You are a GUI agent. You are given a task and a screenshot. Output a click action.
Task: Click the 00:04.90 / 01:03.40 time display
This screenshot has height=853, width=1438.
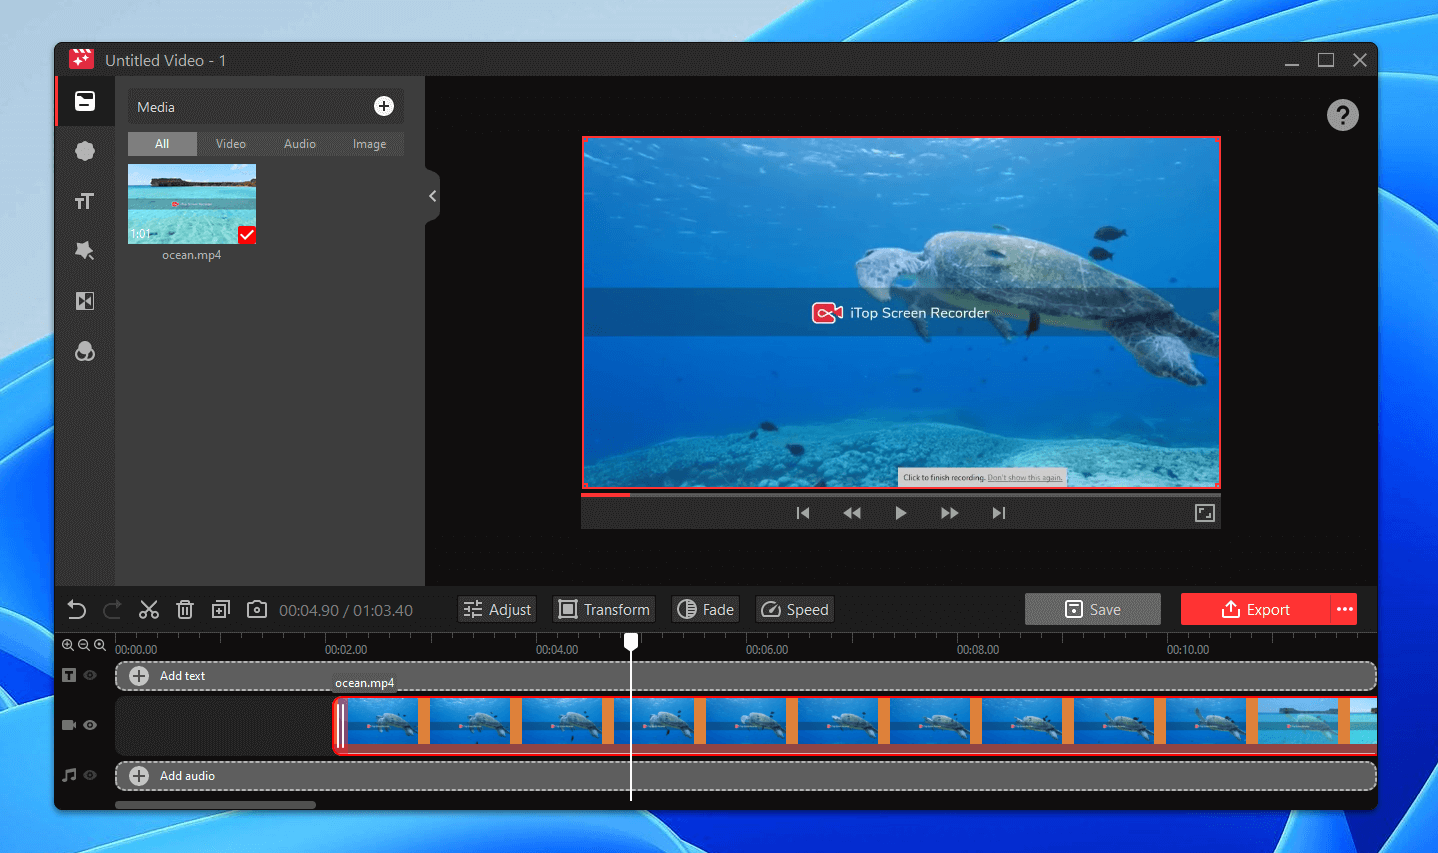[346, 610]
